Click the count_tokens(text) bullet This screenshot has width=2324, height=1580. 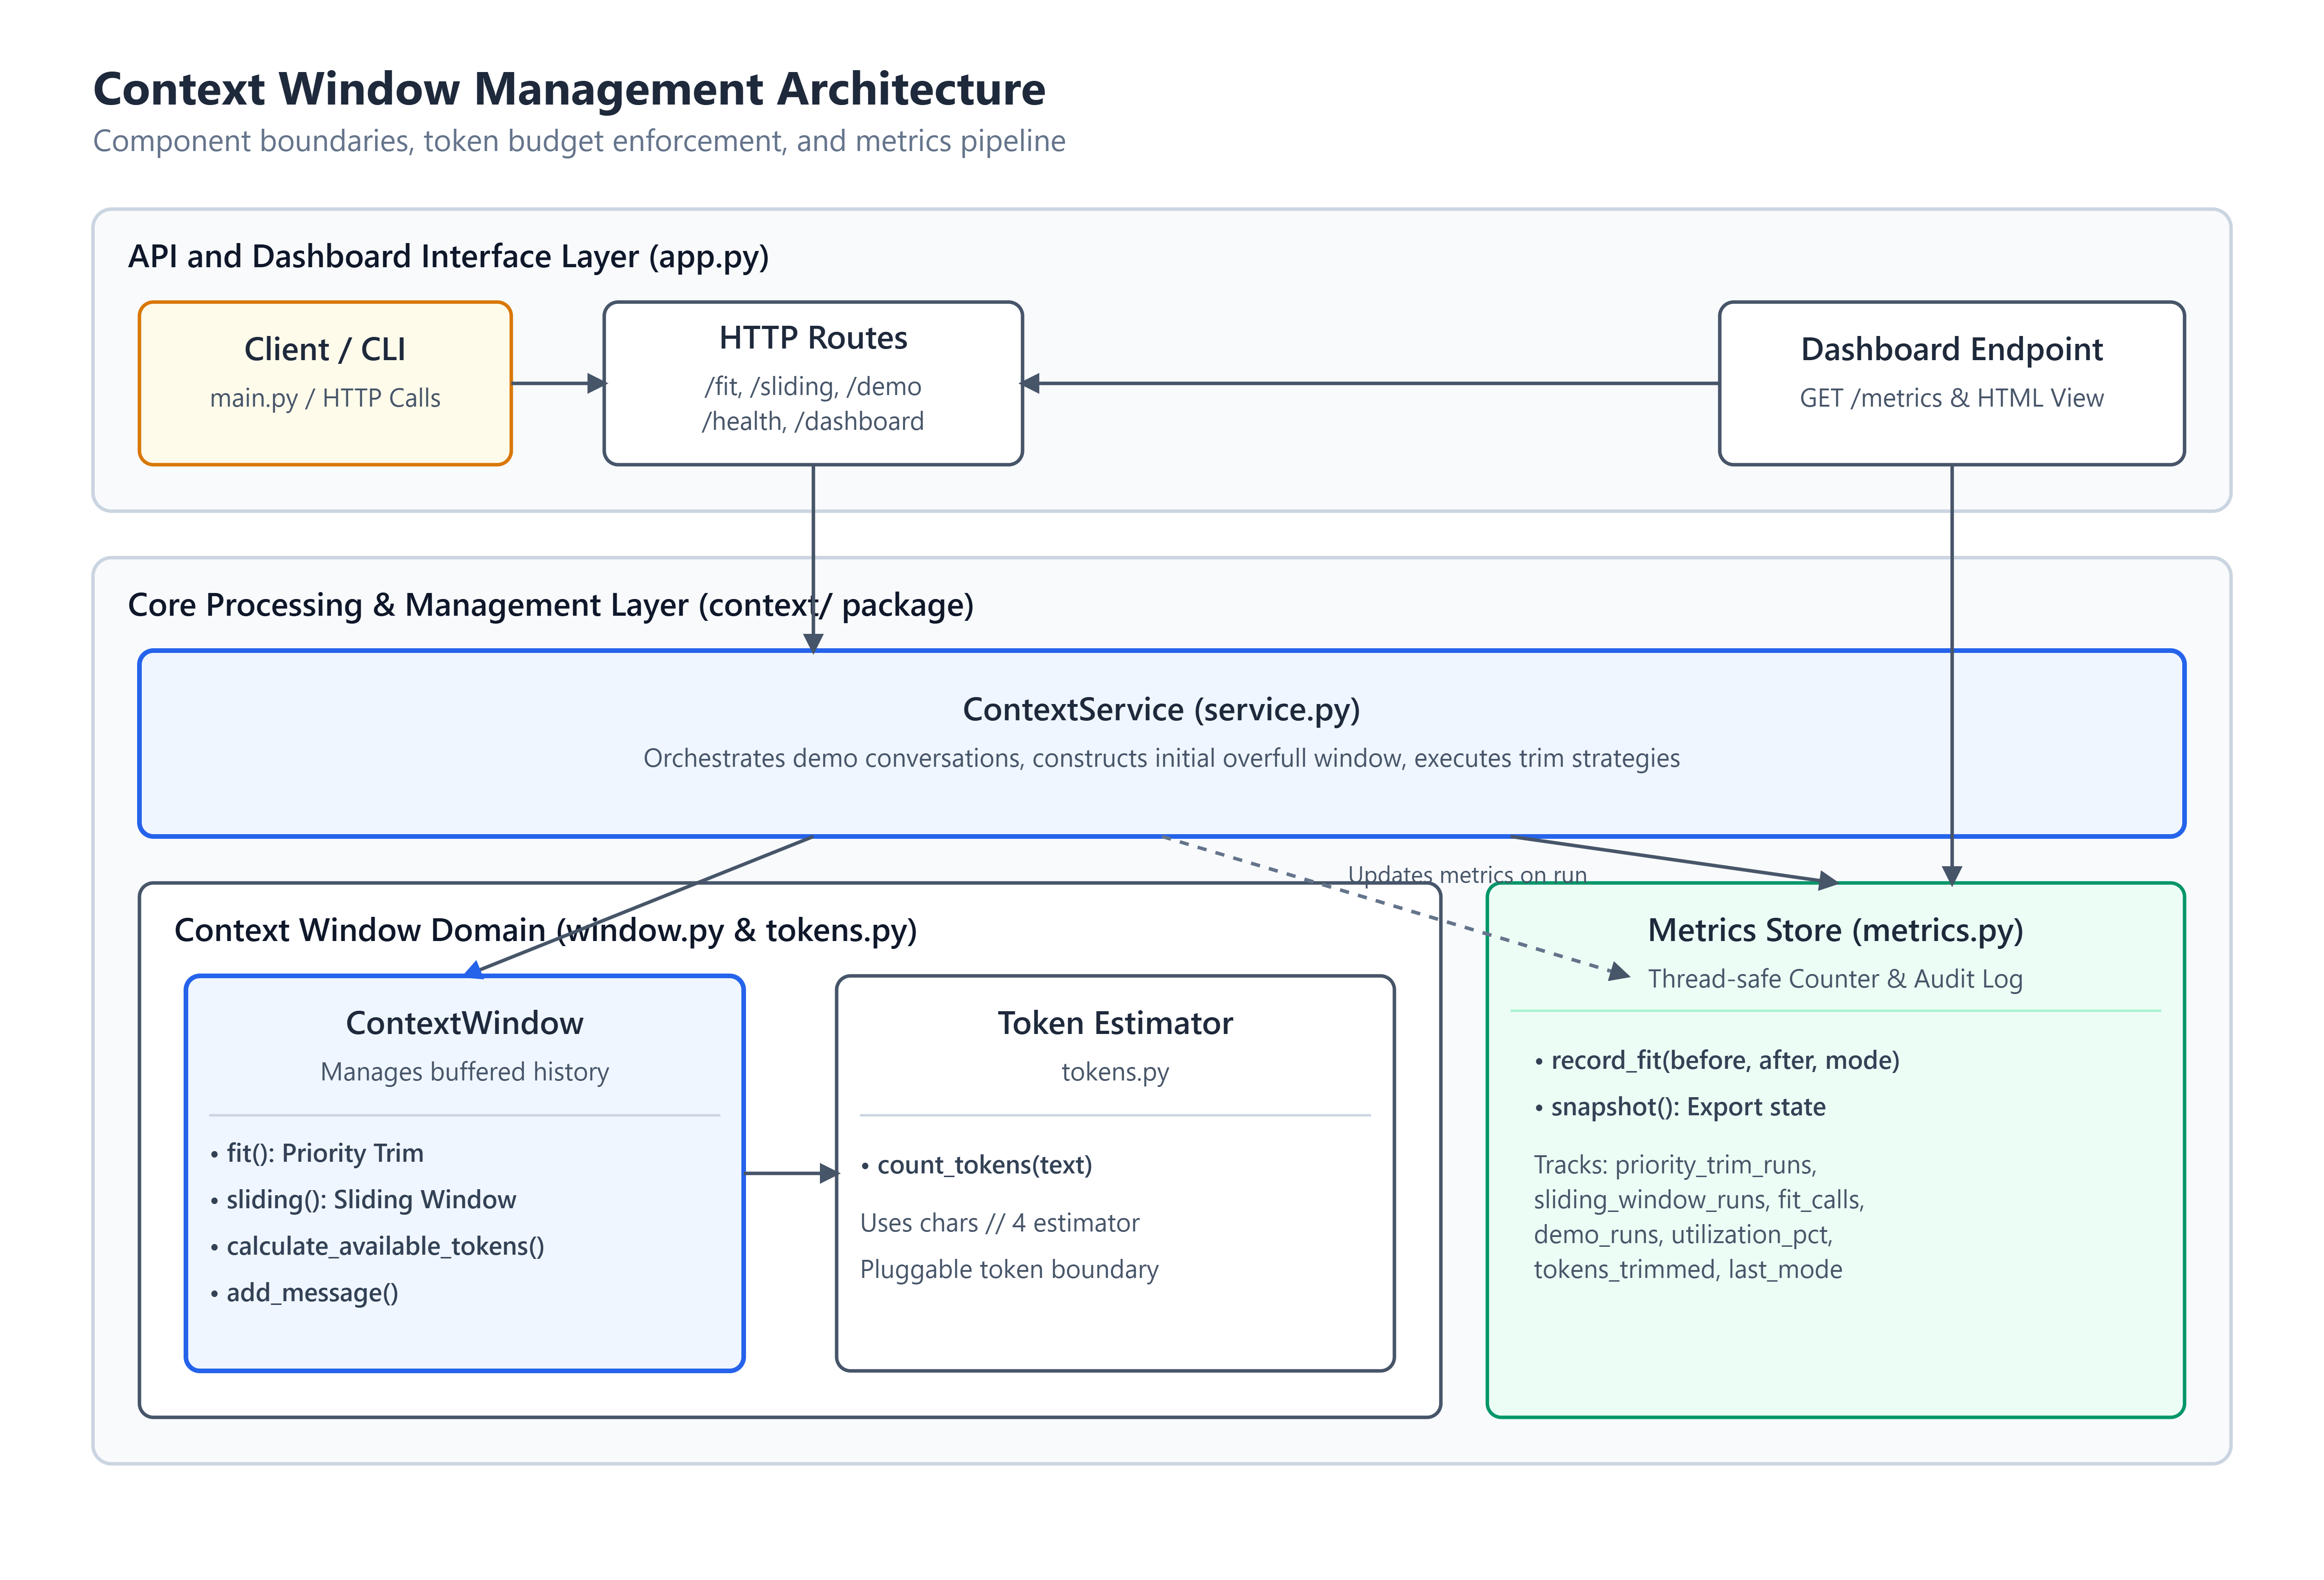pyautogui.click(x=976, y=1165)
